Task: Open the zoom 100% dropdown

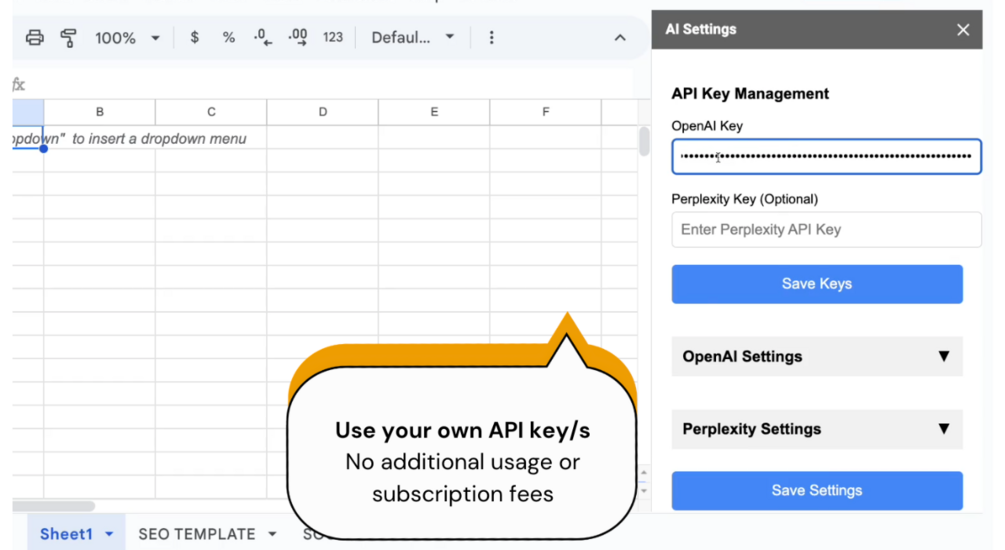Action: (x=127, y=38)
